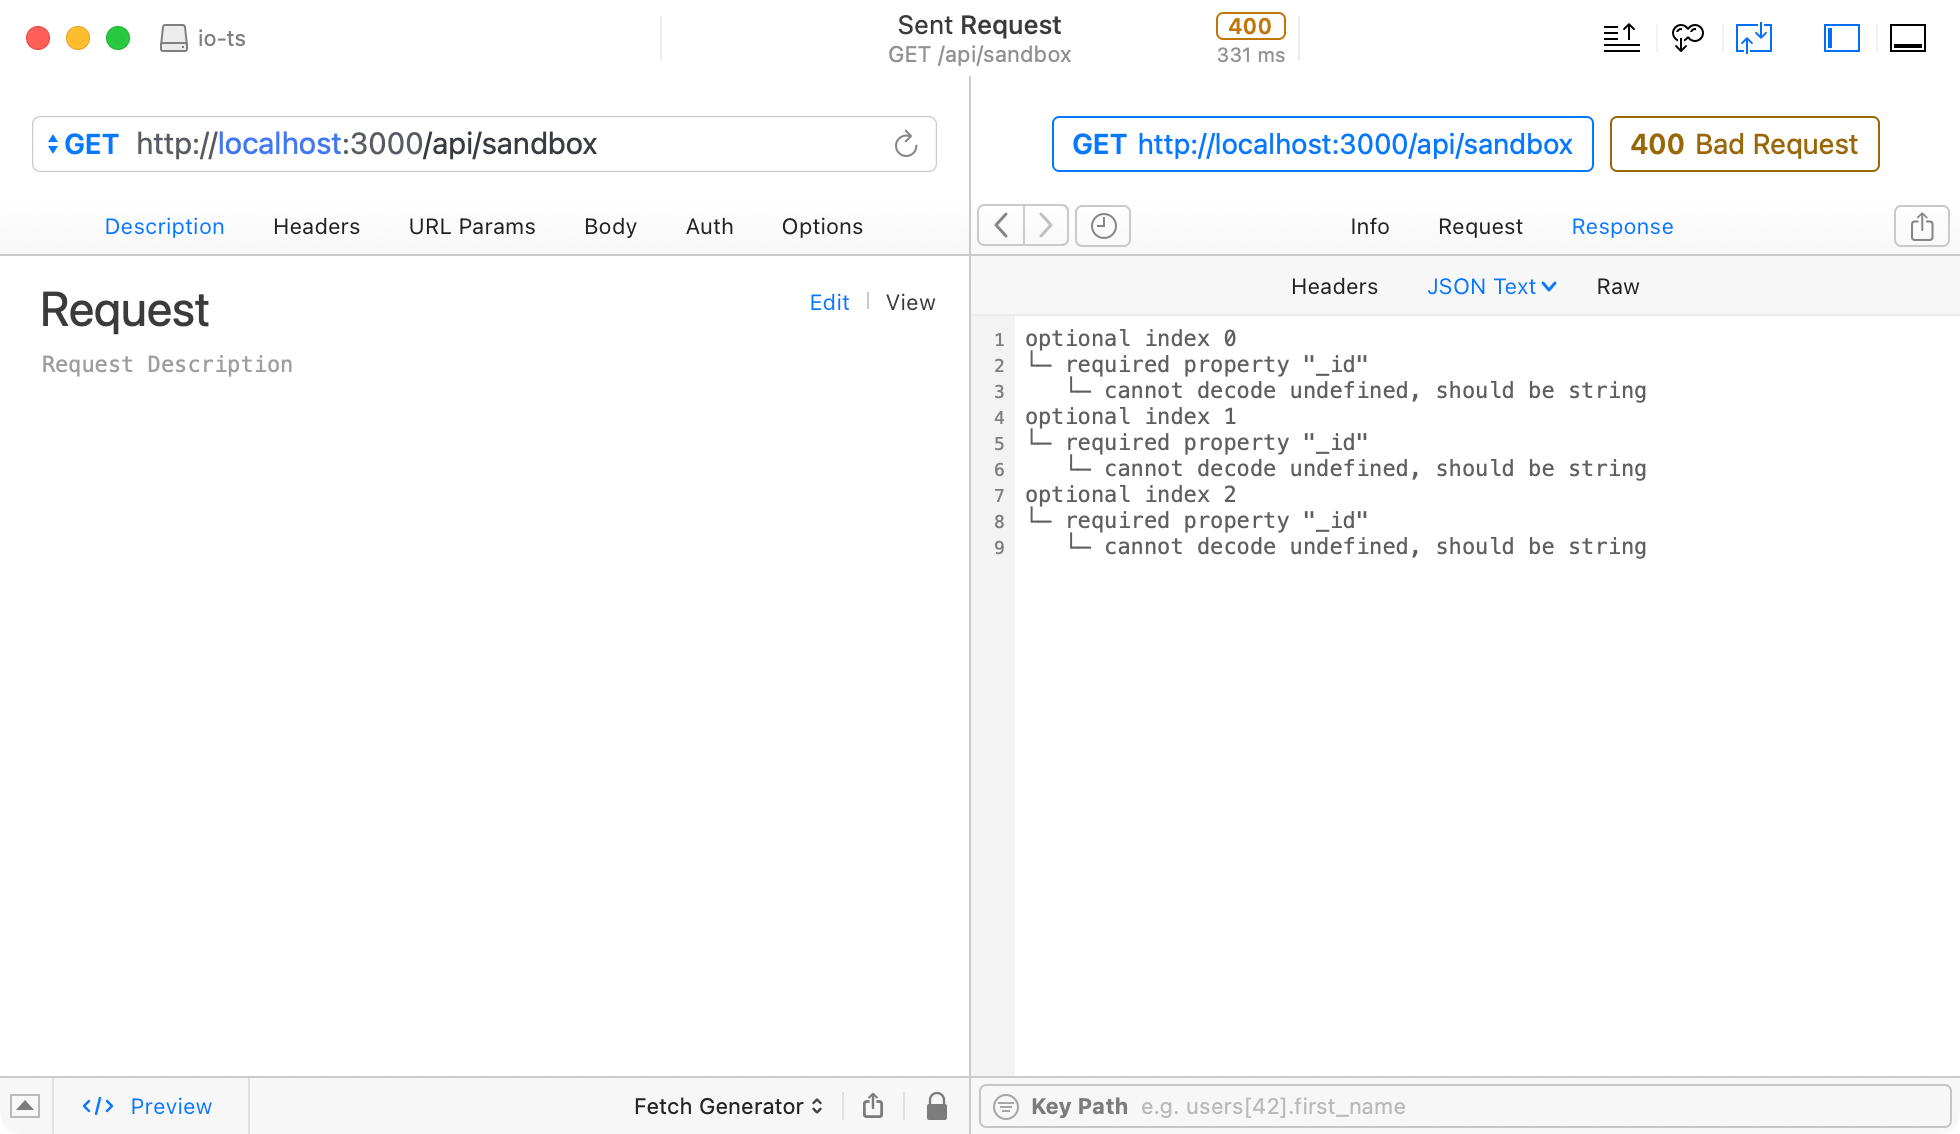This screenshot has width=1960, height=1134.
Task: Open the Options tab
Action: point(822,226)
